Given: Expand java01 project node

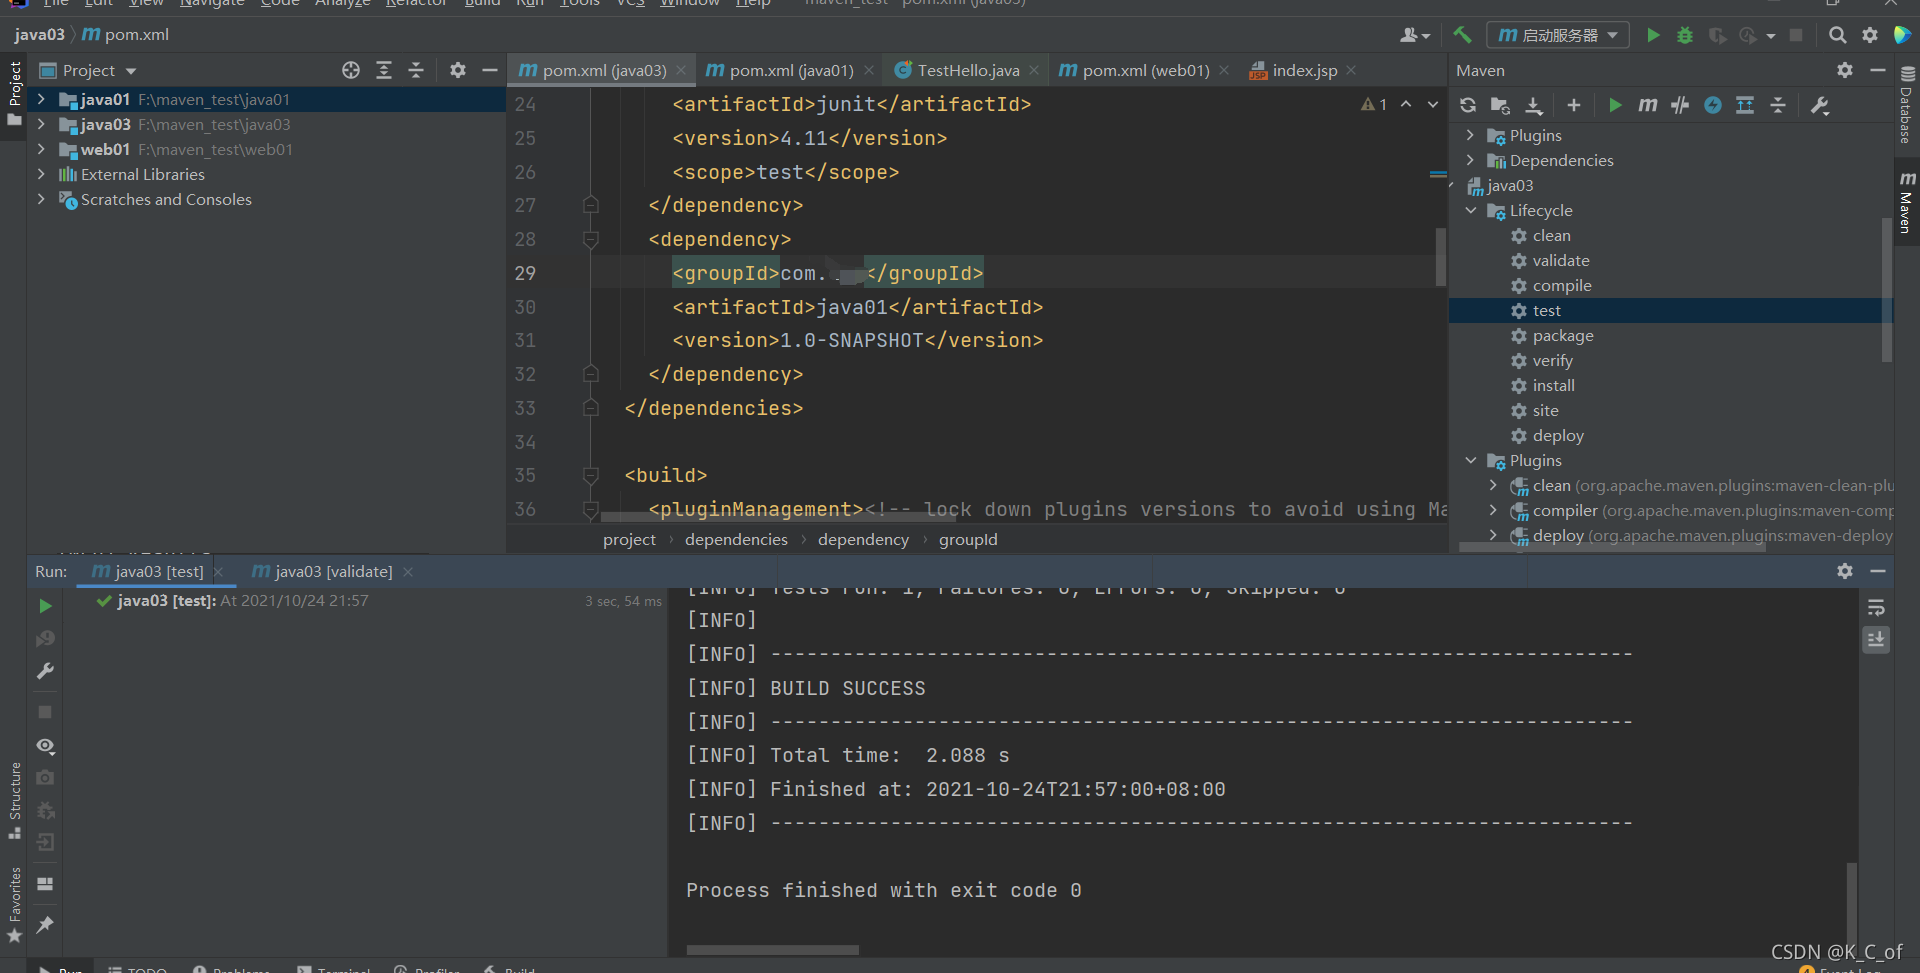Looking at the screenshot, I should (41, 99).
